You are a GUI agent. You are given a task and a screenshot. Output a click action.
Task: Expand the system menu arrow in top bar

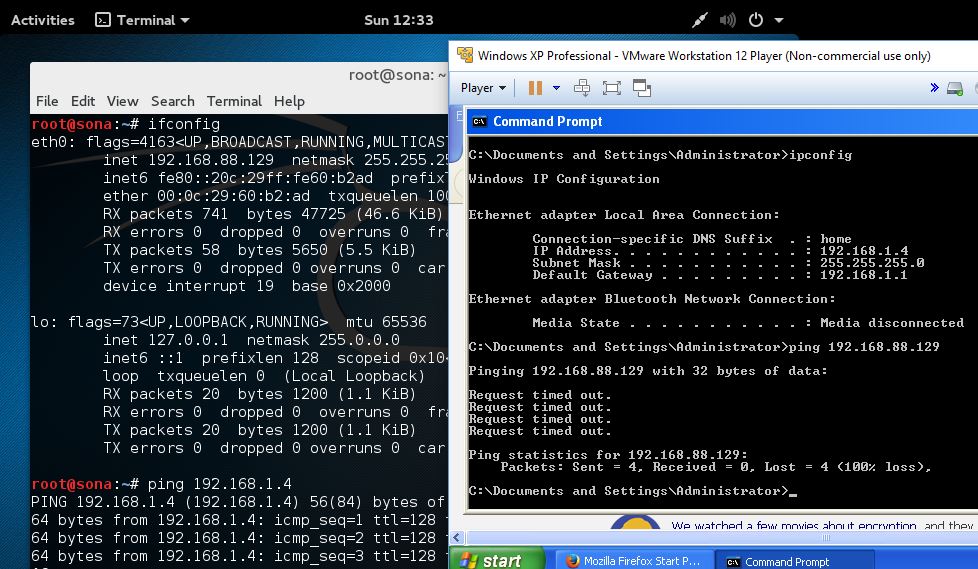click(x=779, y=20)
